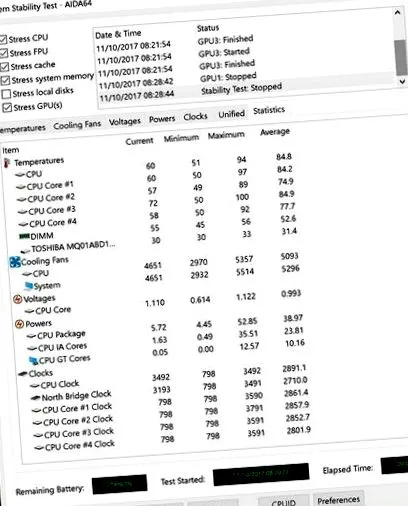Viewport: 408px width, 506px height.
Task: Click the log scrollbar thumb
Action: pos(400,57)
